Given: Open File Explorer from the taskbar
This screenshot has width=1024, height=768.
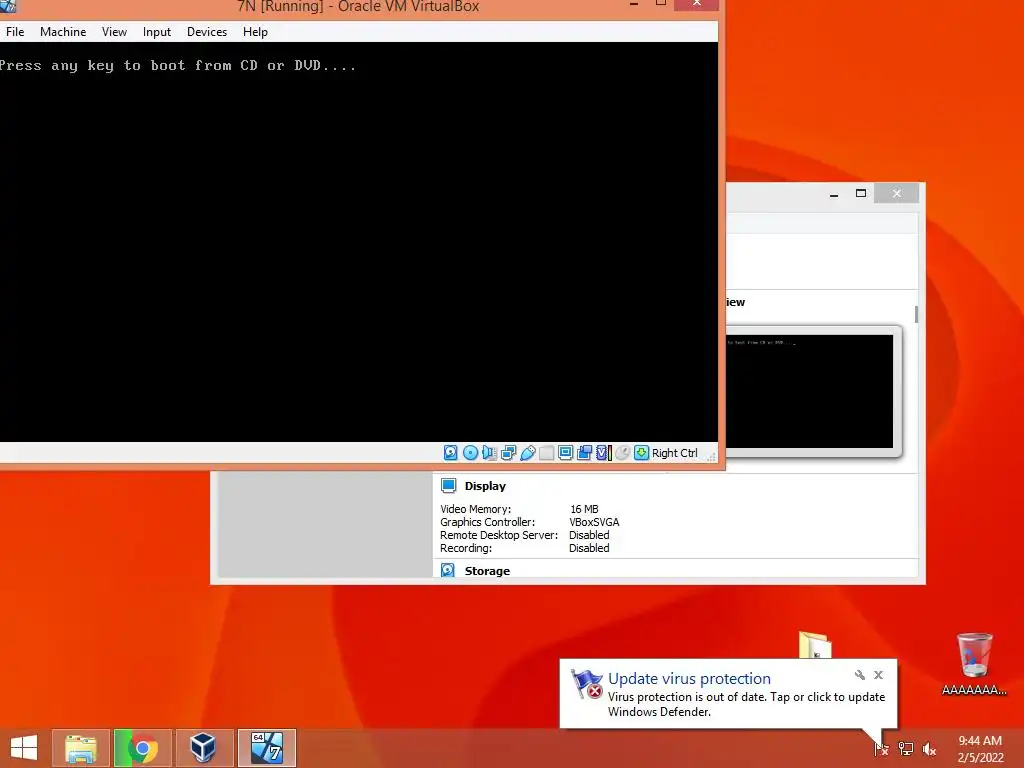Looking at the screenshot, I should [x=81, y=748].
